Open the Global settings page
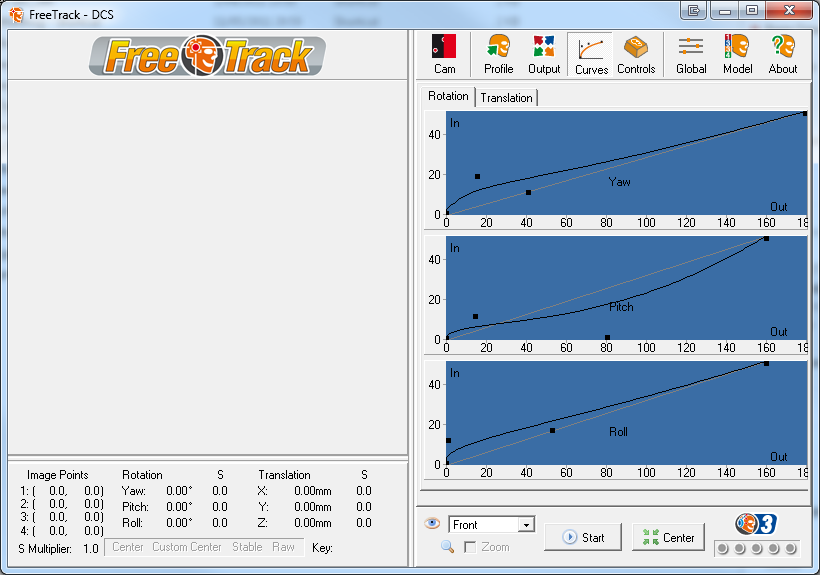 (x=691, y=54)
